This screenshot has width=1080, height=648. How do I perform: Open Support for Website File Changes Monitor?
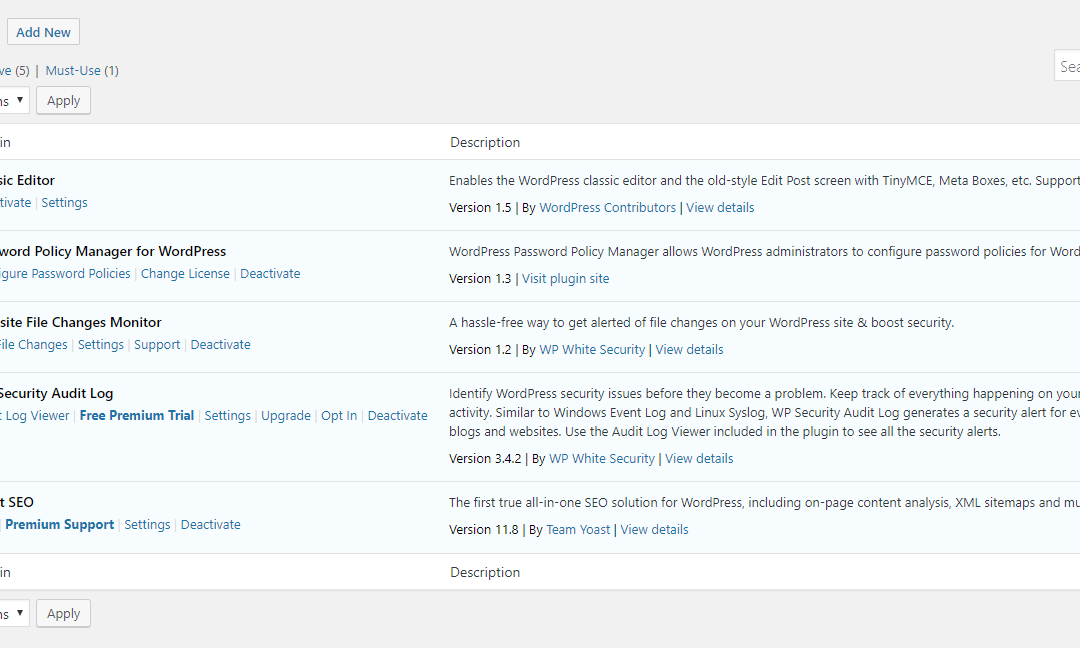157,344
